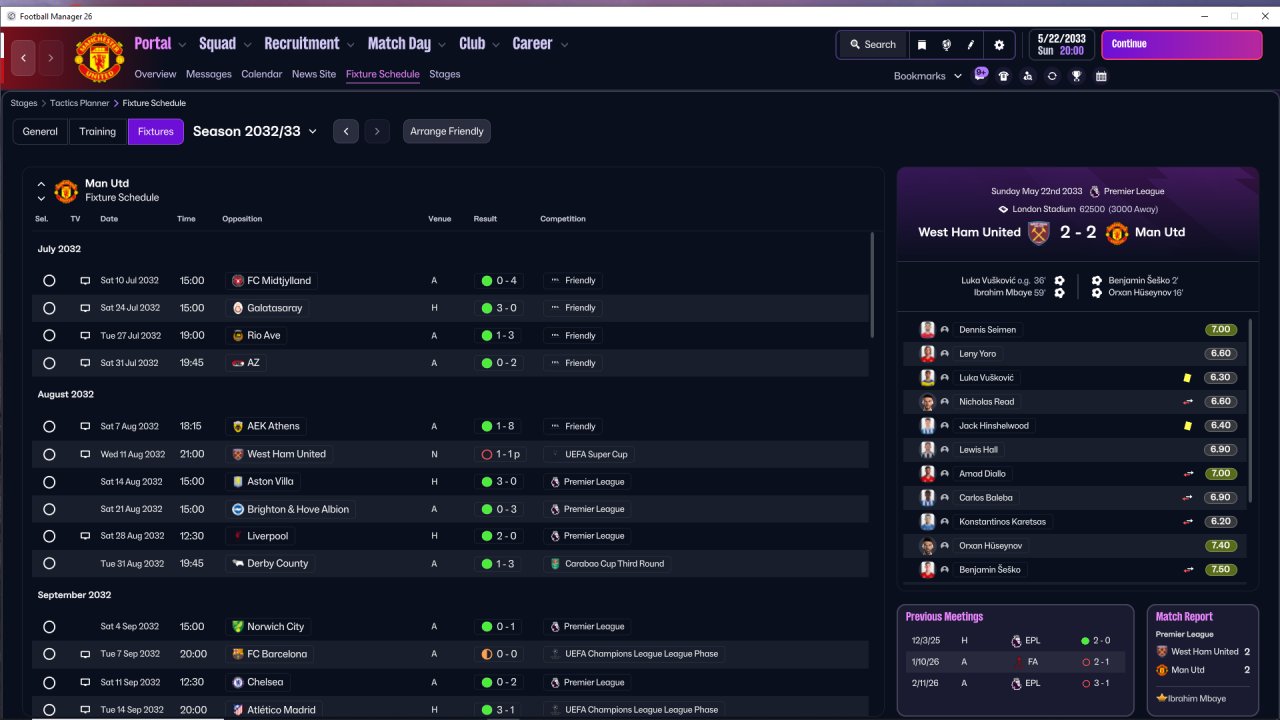Click the TV icon for FC Midtjylland fixture
The image size is (1280, 720).
click(x=85, y=281)
